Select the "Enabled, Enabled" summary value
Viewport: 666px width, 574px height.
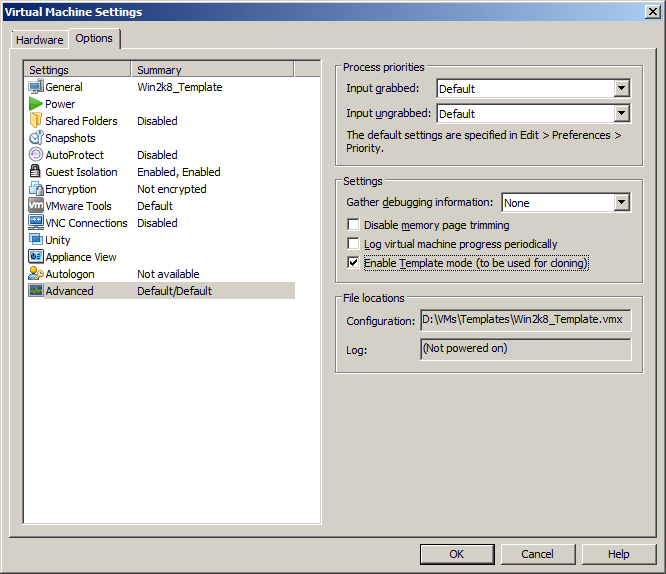coord(179,172)
